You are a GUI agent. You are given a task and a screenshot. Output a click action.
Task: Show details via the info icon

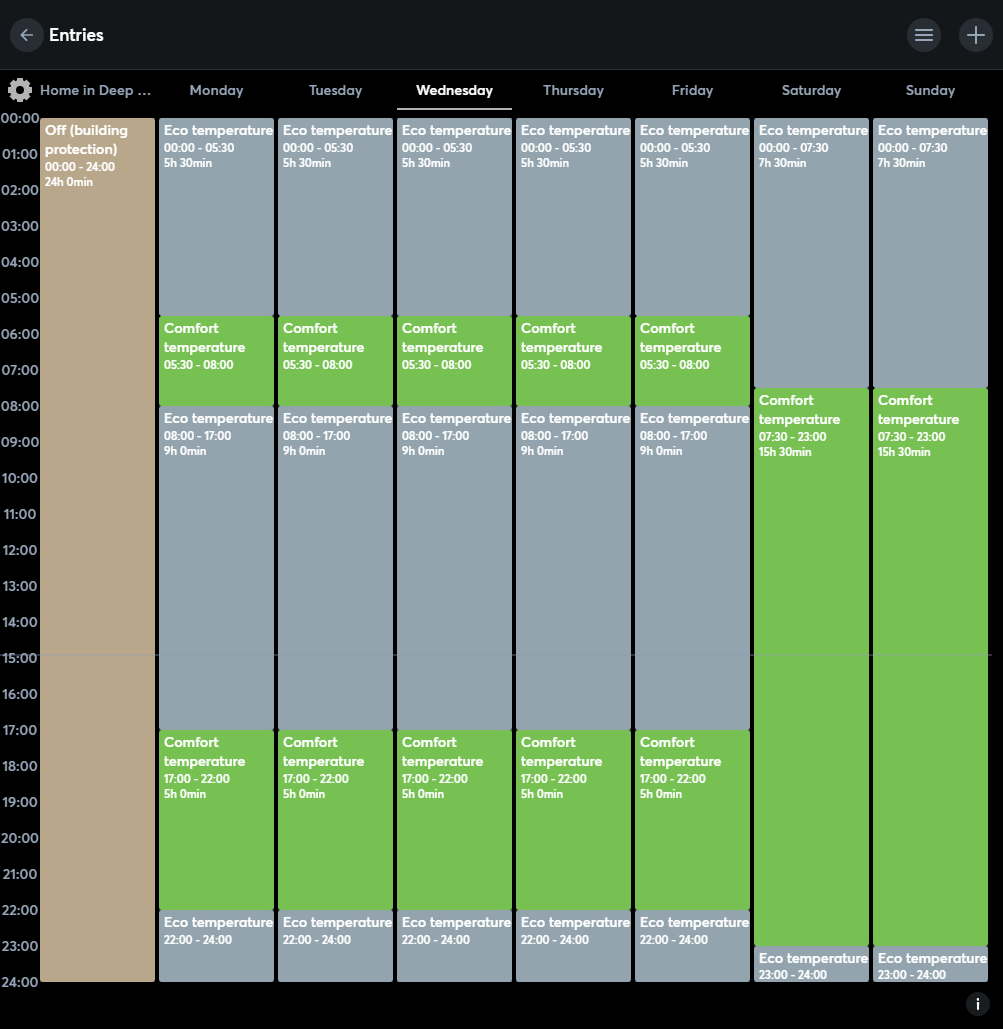click(977, 1003)
